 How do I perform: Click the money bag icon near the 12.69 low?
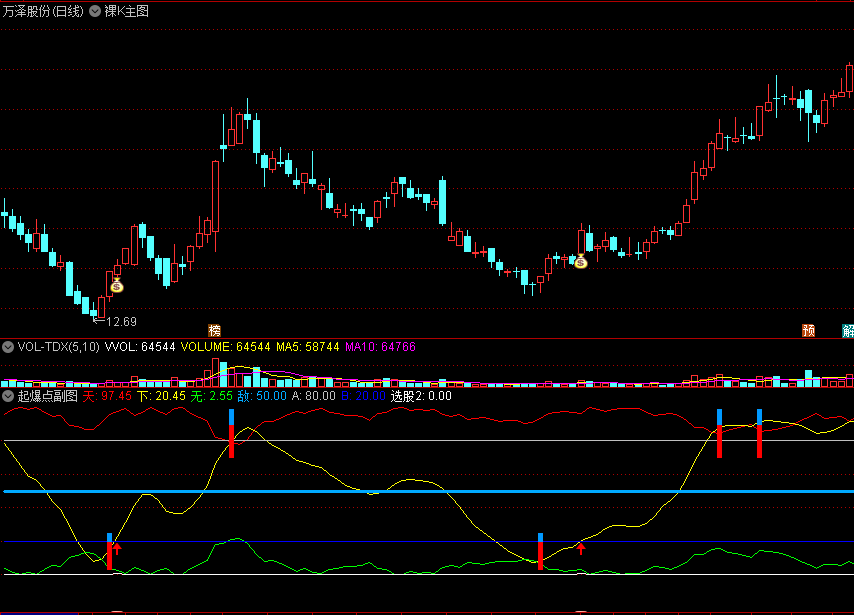click(117, 285)
